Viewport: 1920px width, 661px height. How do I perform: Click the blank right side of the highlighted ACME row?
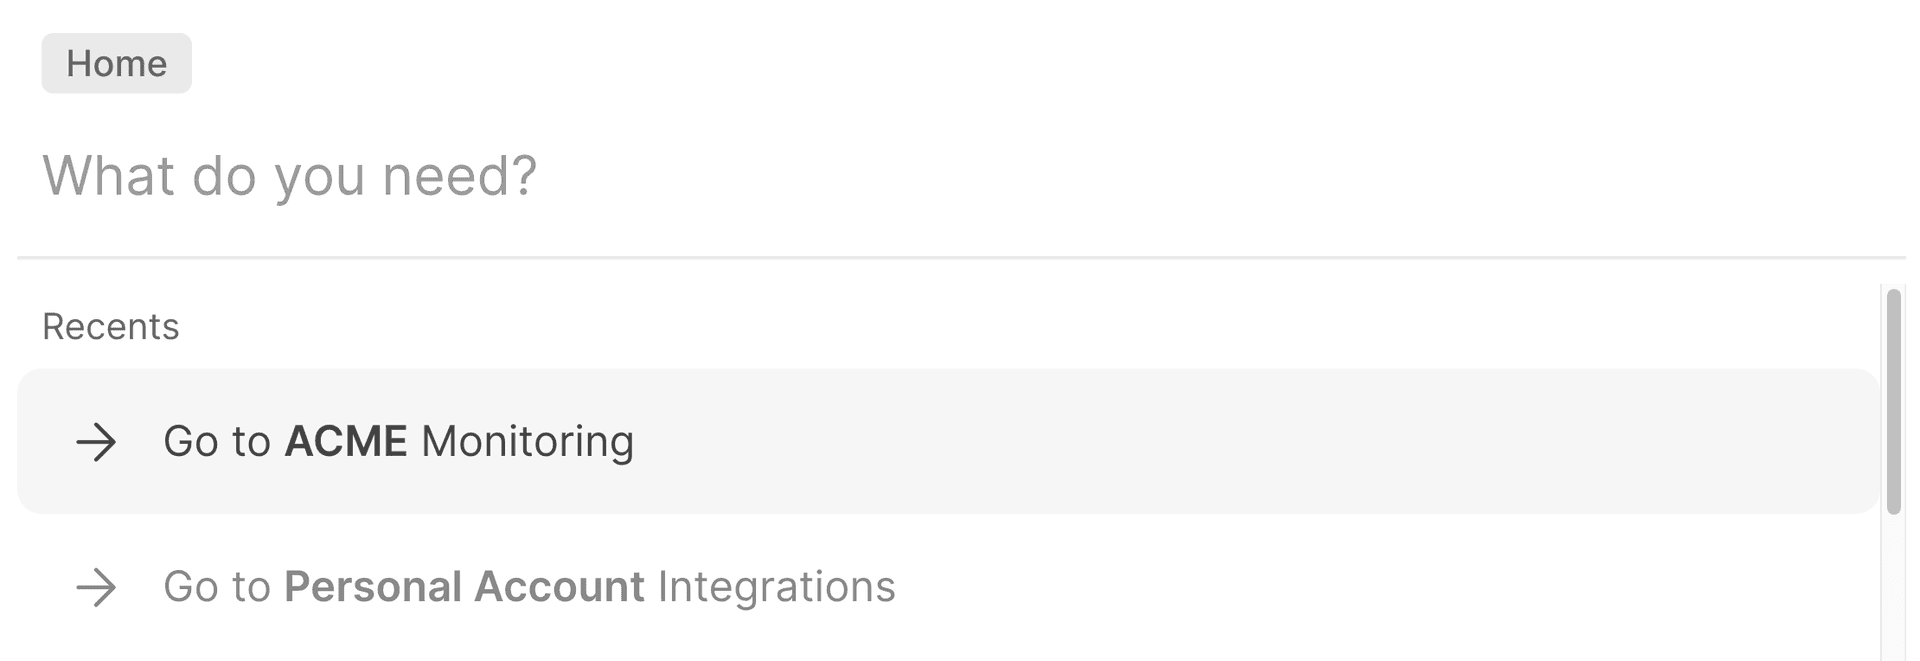(x=1400, y=442)
